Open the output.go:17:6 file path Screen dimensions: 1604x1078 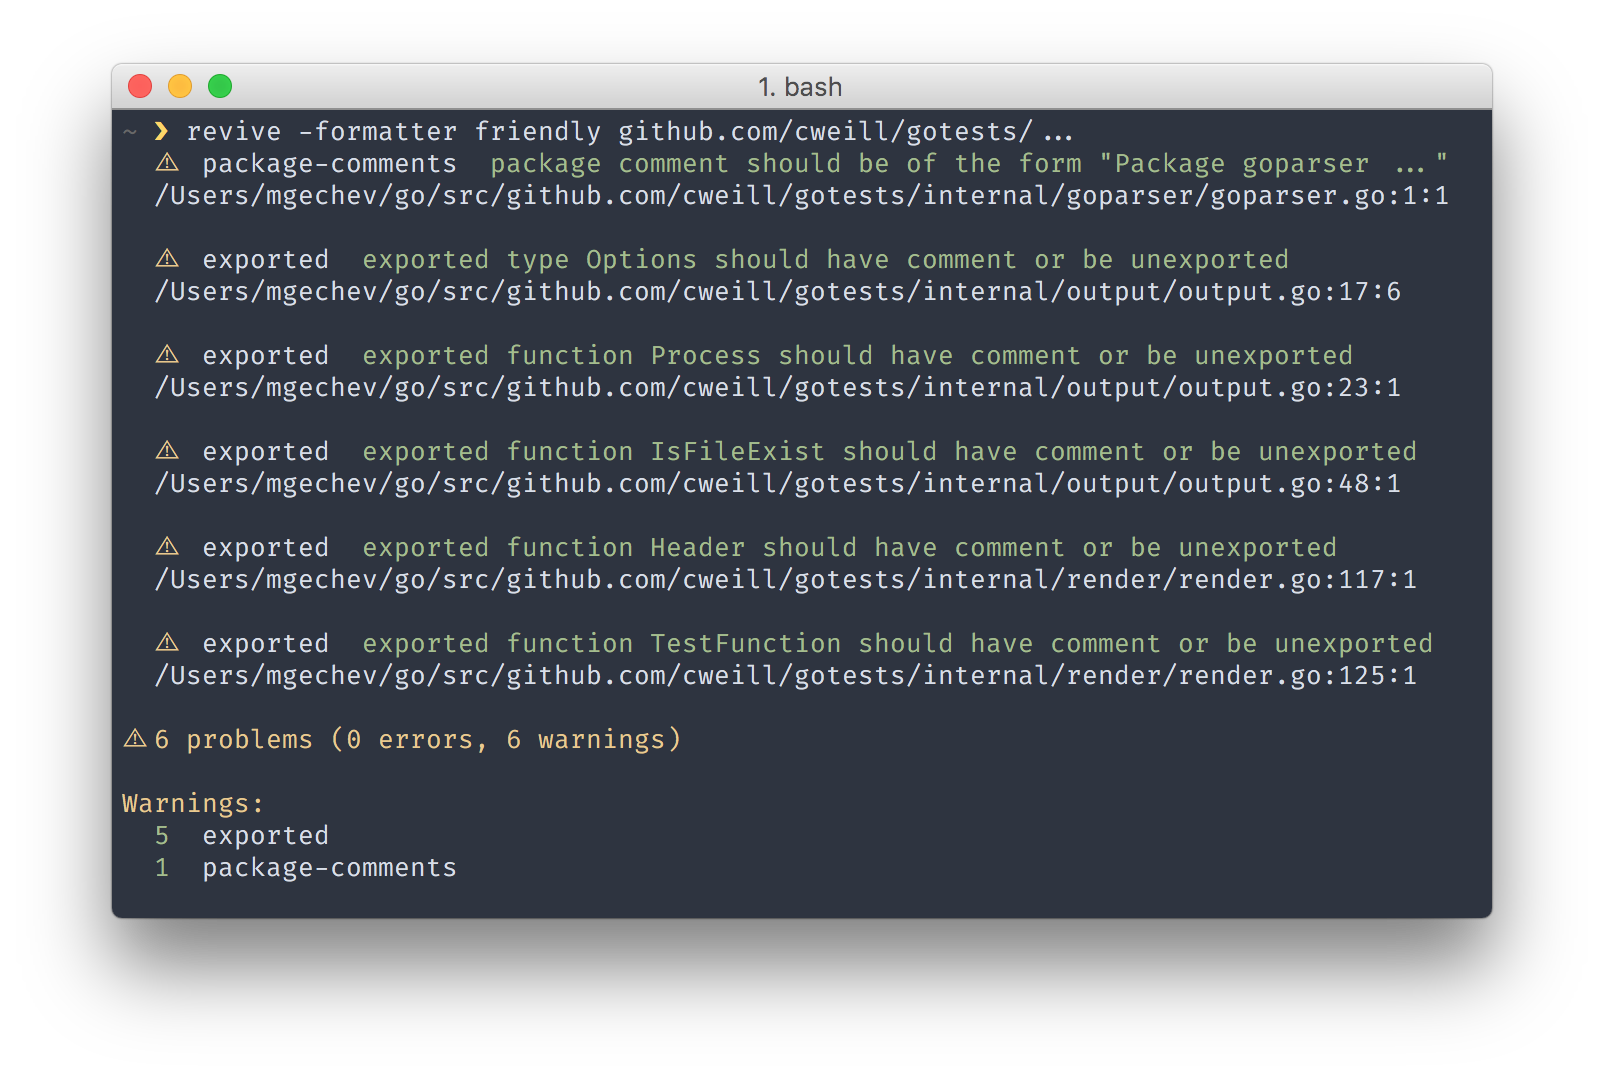pos(777,291)
